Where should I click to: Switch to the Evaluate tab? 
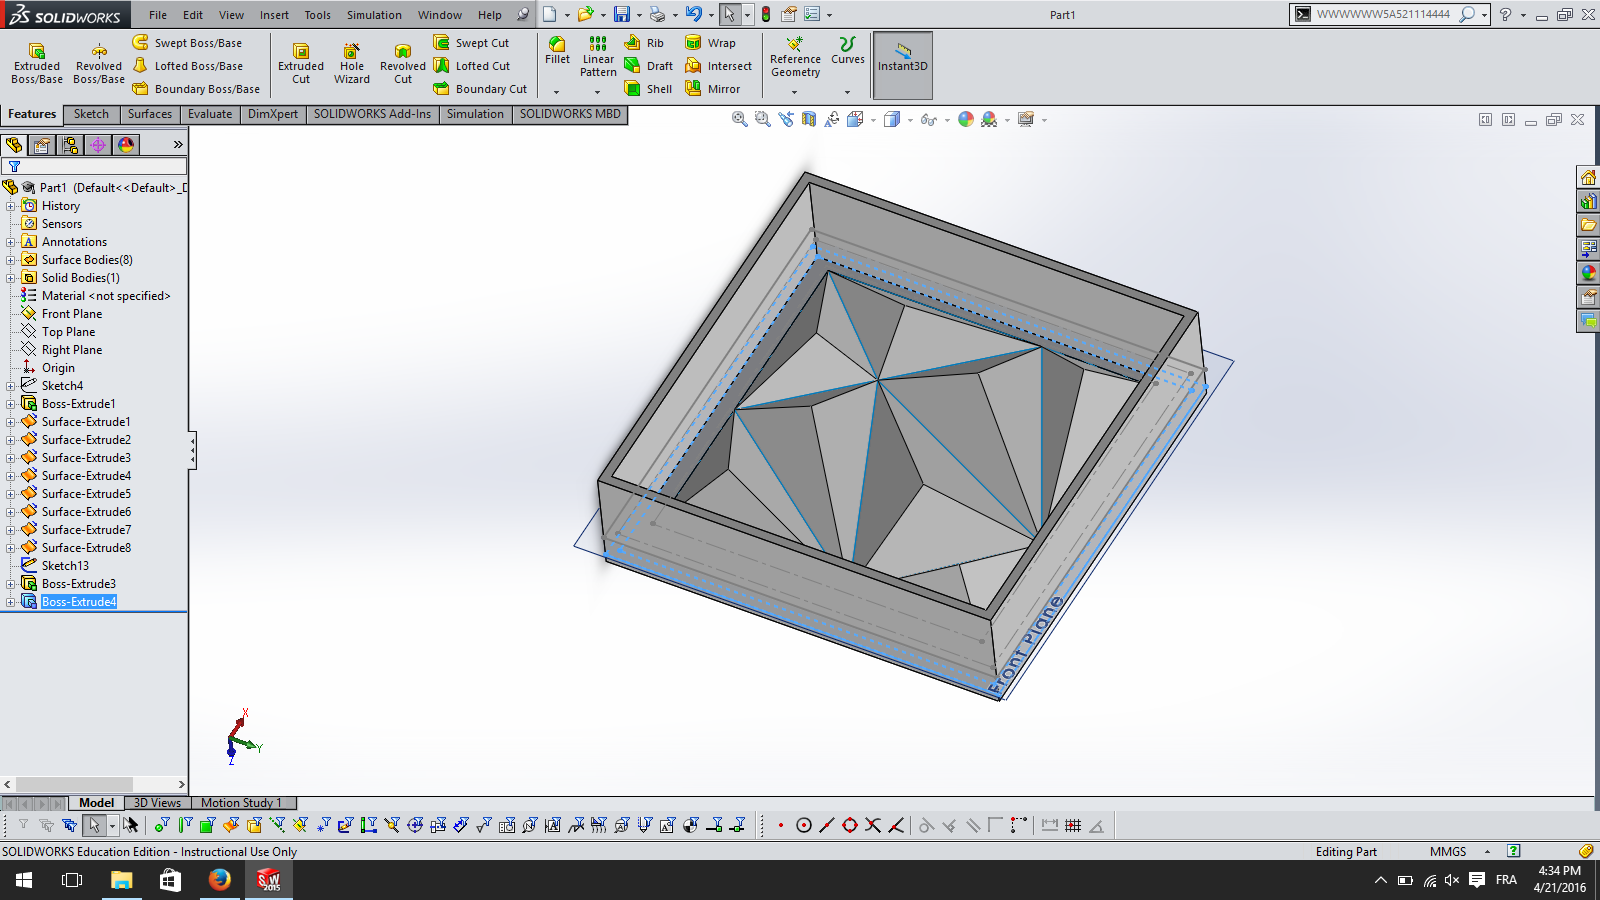point(210,114)
